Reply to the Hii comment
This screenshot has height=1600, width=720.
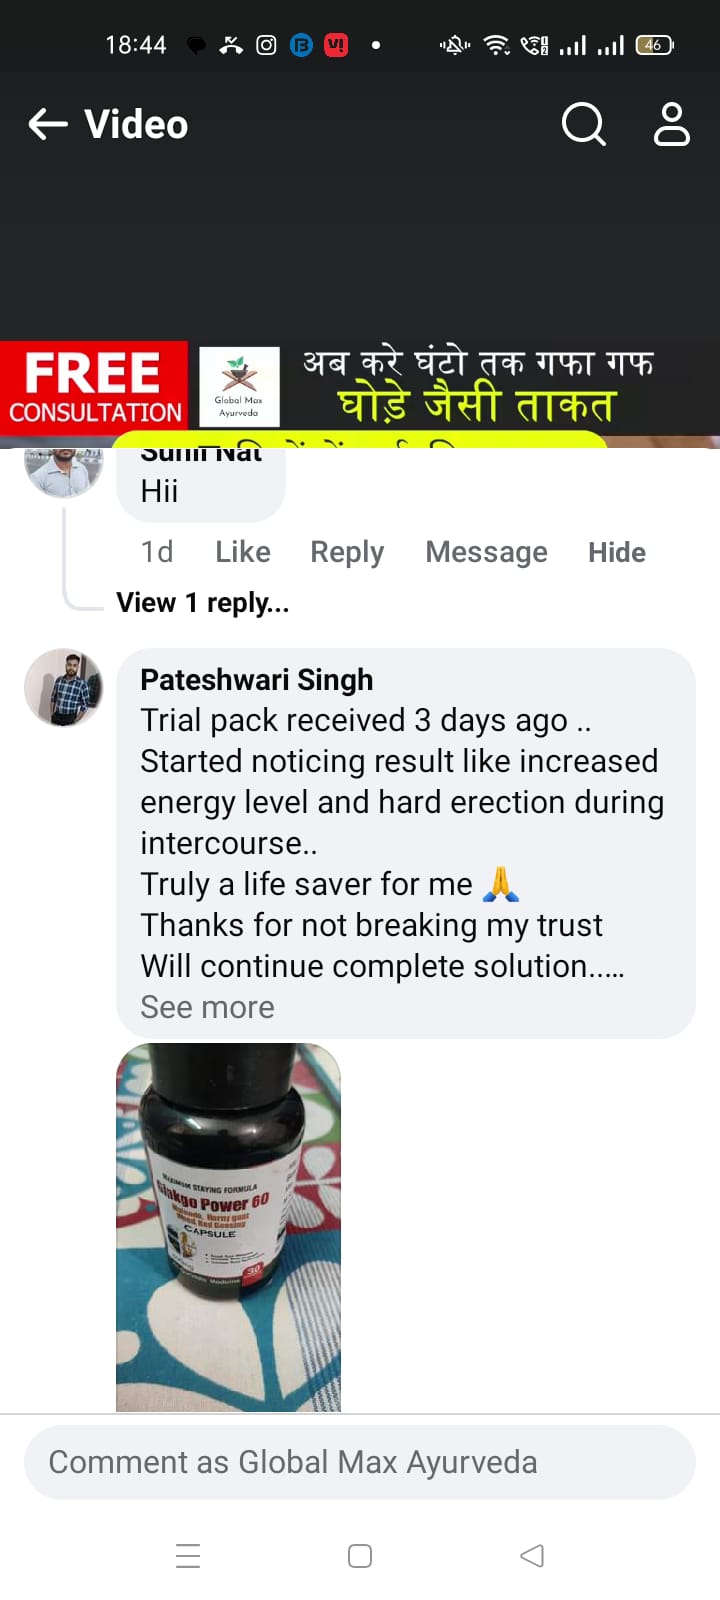pyautogui.click(x=347, y=552)
